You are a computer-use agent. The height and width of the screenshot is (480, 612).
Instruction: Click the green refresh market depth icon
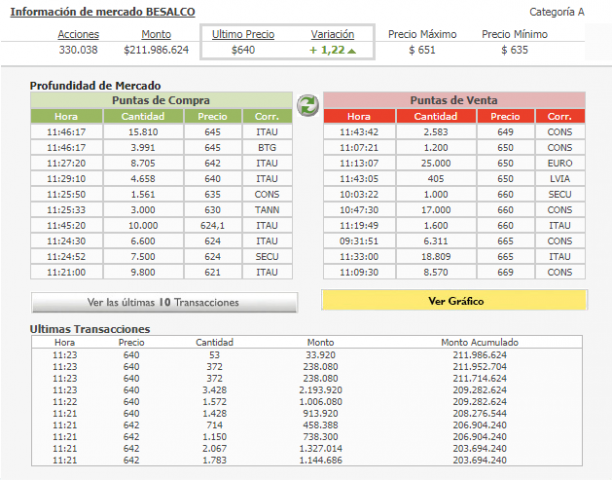[308, 105]
